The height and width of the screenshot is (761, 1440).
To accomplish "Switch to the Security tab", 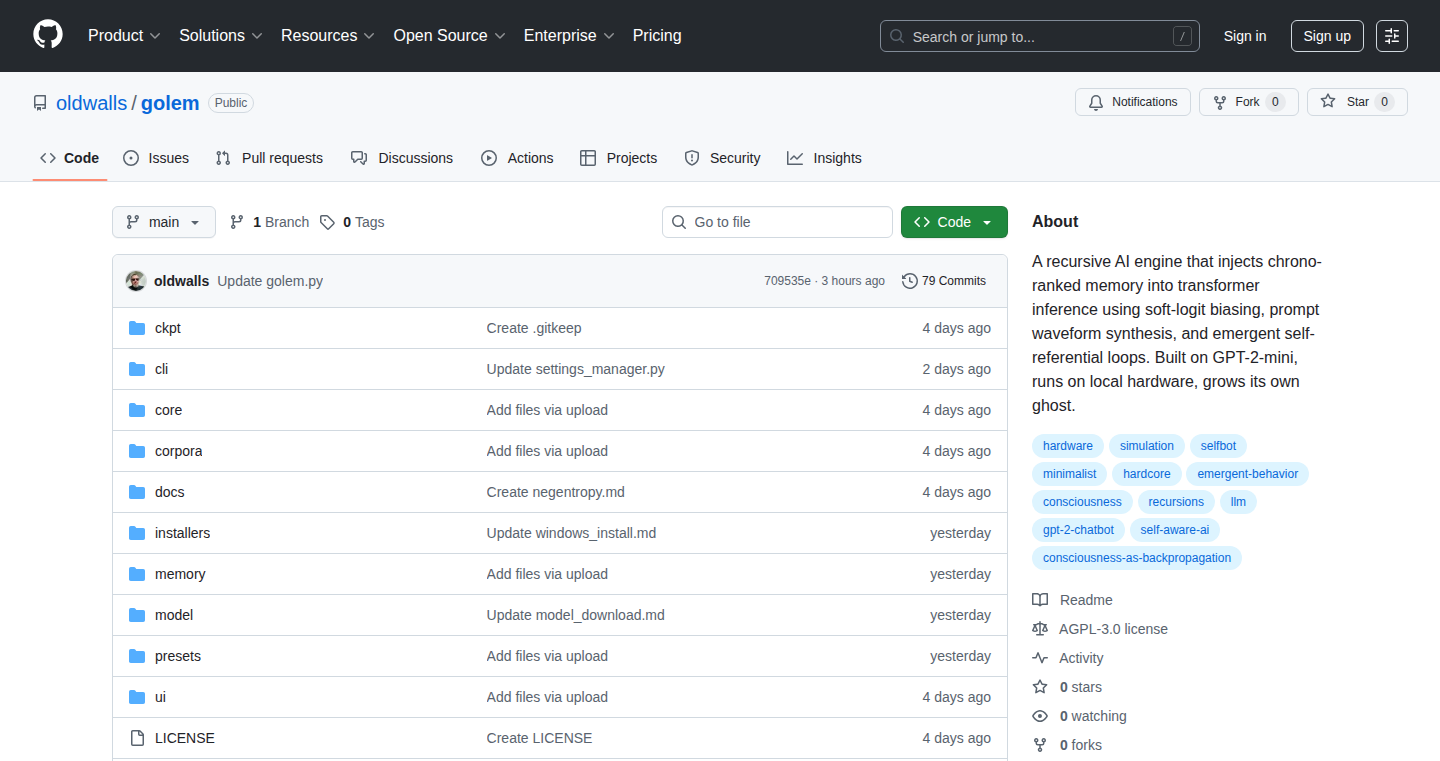I will 722,158.
